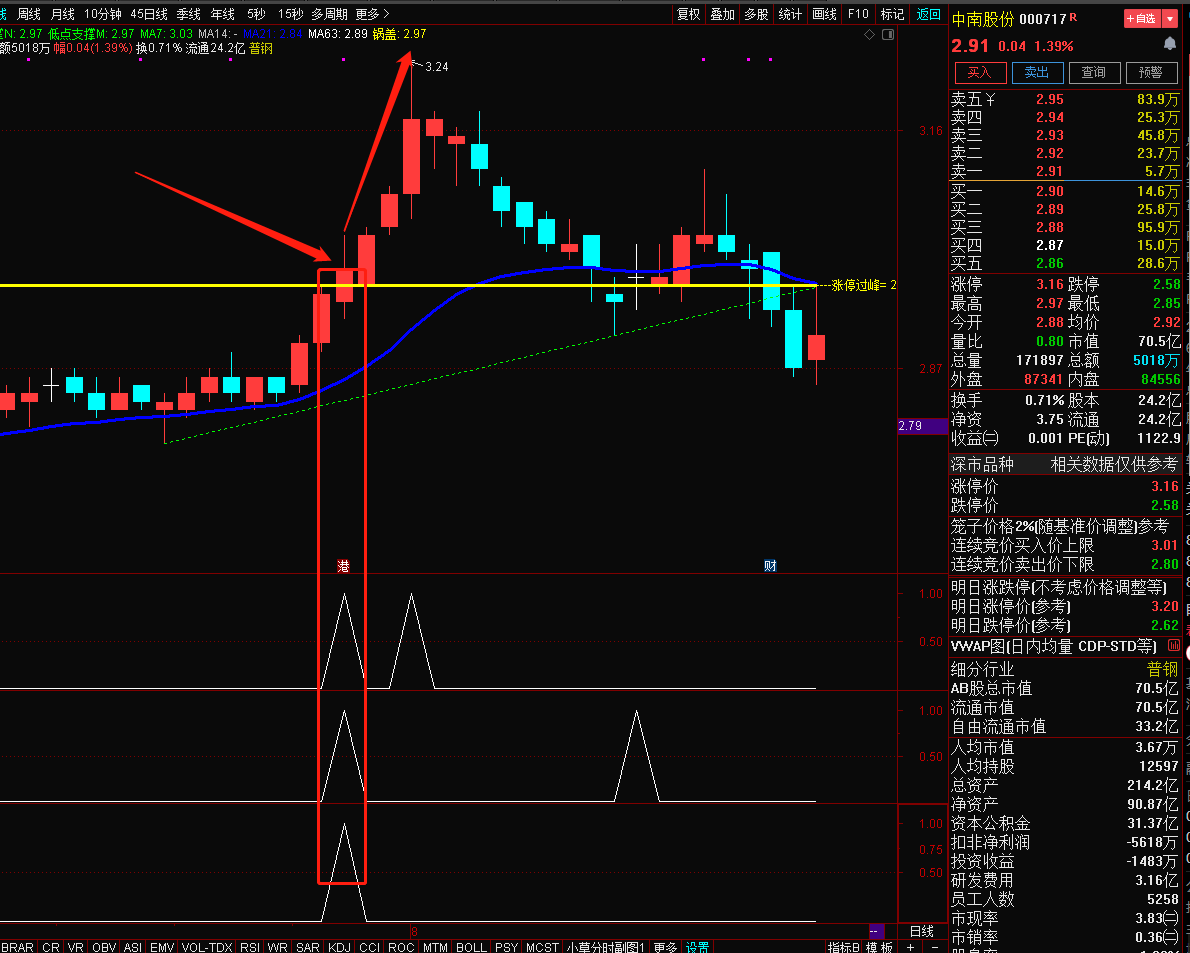Select the BOLL indicator tab
Image resolution: width=1190 pixels, height=953 pixels.
click(x=471, y=947)
